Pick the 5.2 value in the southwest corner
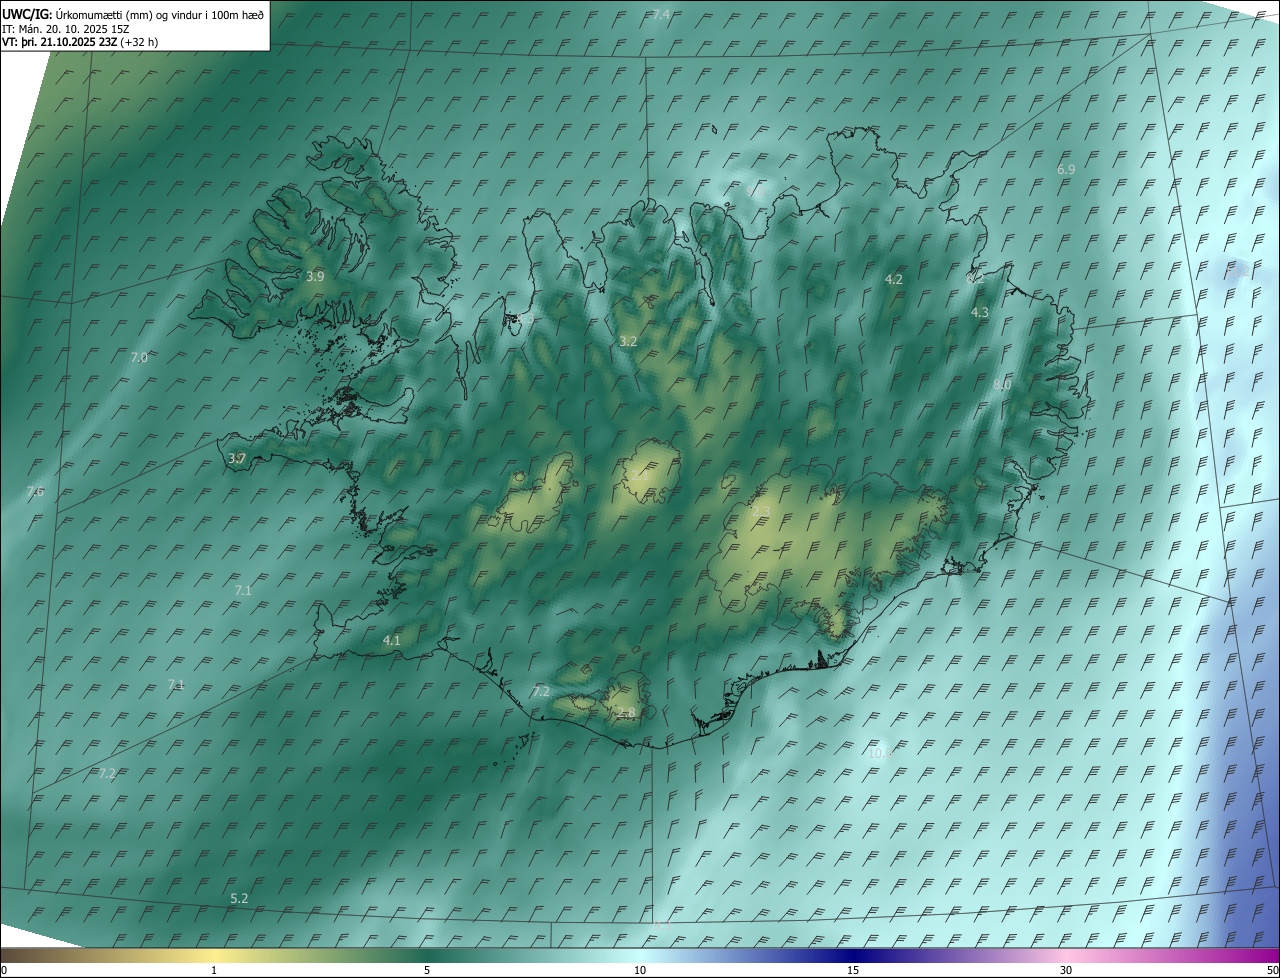 [x=239, y=899]
